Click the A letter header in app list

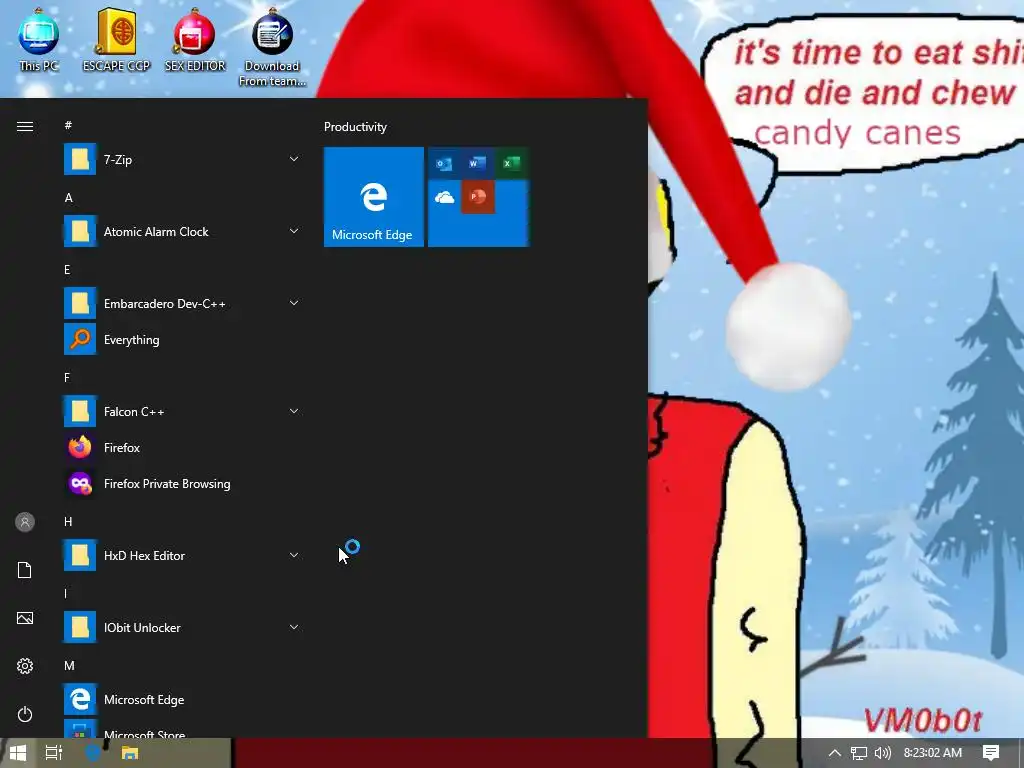click(69, 198)
